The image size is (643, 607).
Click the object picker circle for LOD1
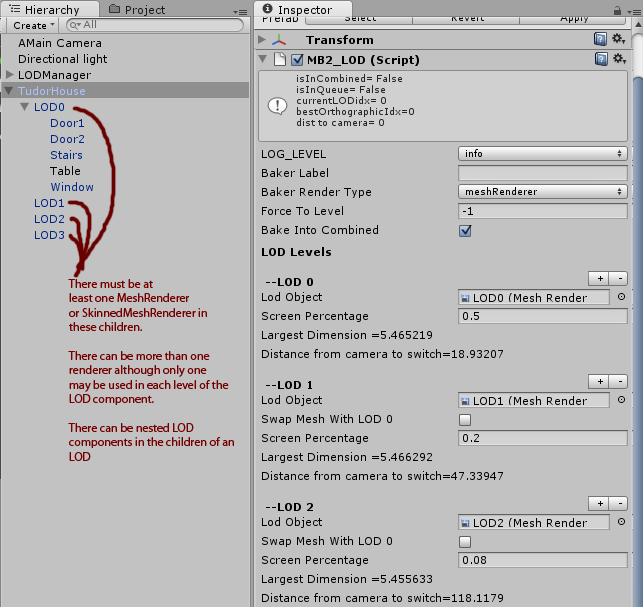tap(620, 401)
